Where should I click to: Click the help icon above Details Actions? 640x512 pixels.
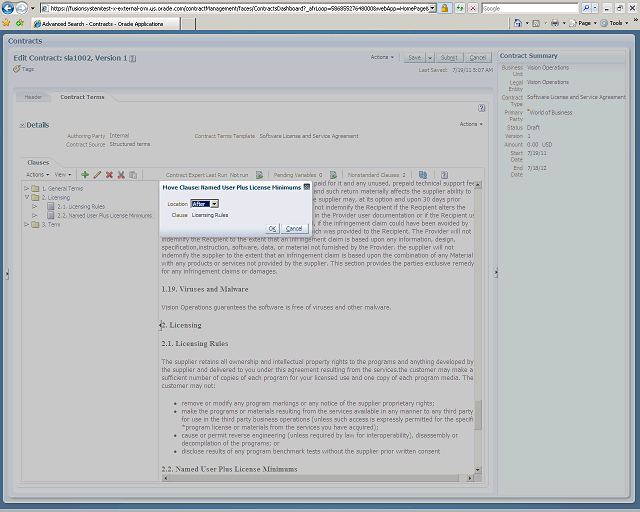pyautogui.click(x=482, y=108)
